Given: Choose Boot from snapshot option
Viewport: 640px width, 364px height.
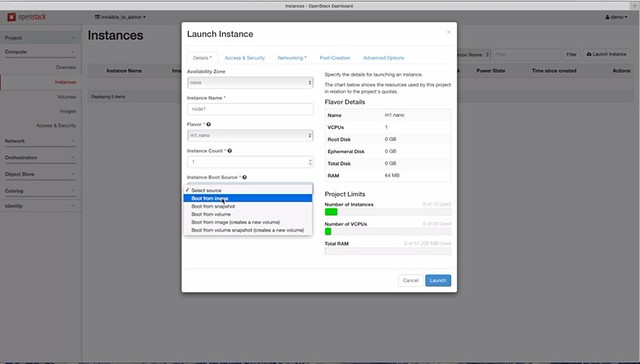Looking at the screenshot, I should click(x=248, y=206).
